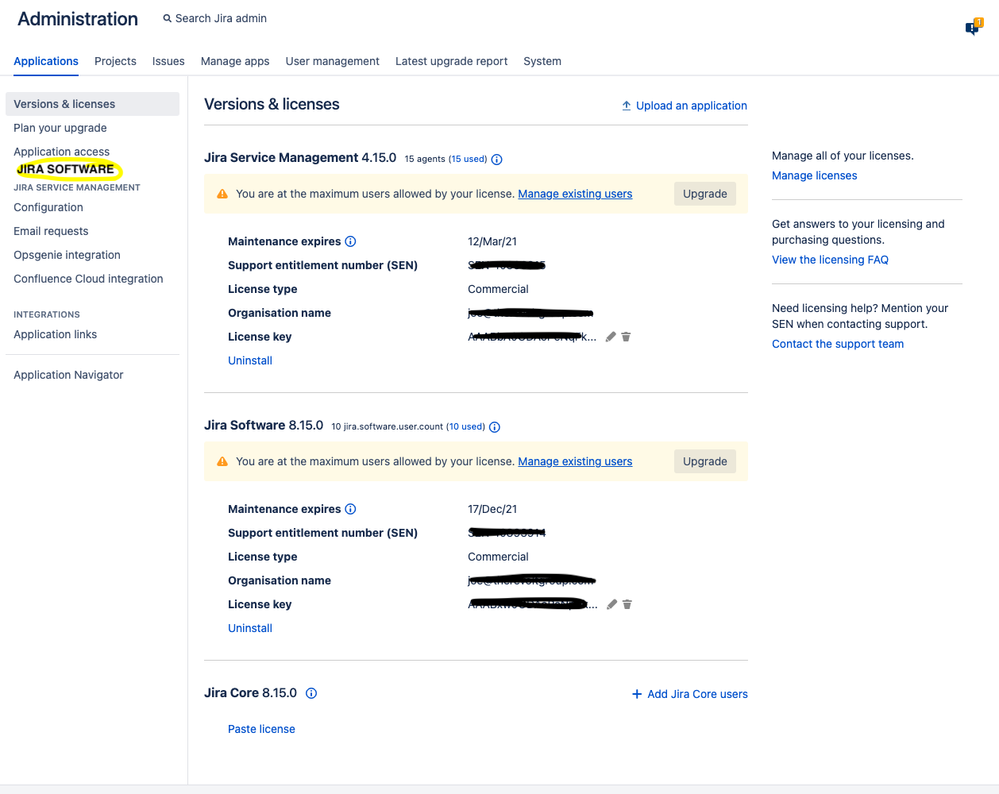The image size is (999, 794).
Task: Open Application Navigator
Action: [68, 375]
